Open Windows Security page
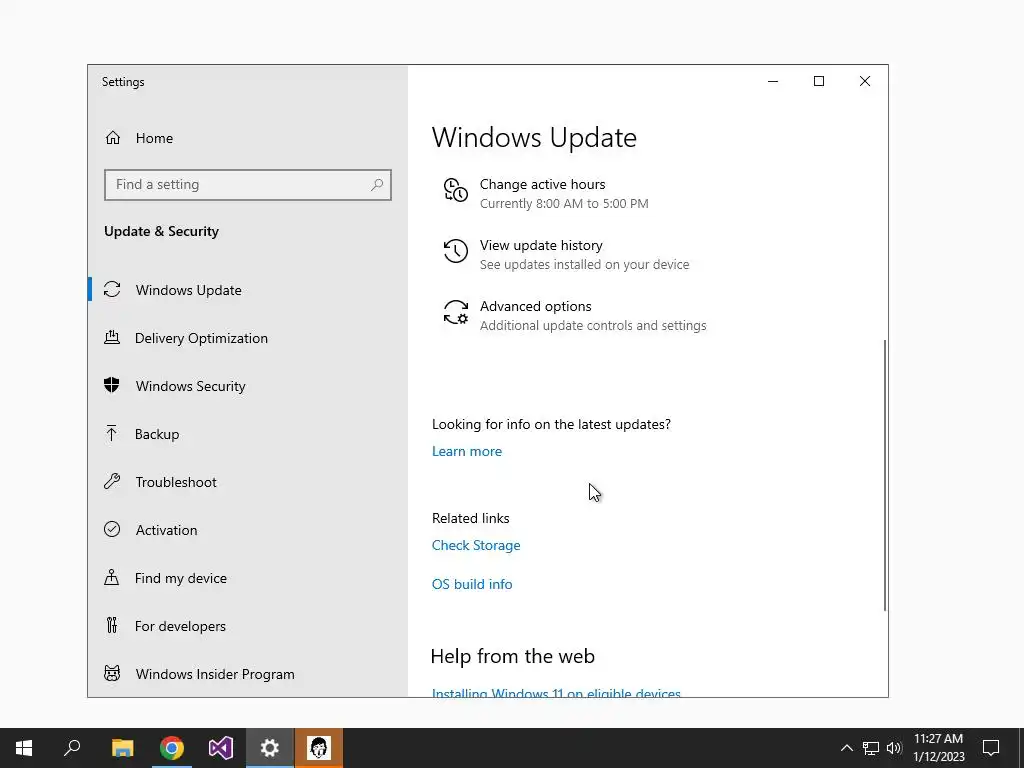Screen dimensions: 1024x768 [248, 386]
